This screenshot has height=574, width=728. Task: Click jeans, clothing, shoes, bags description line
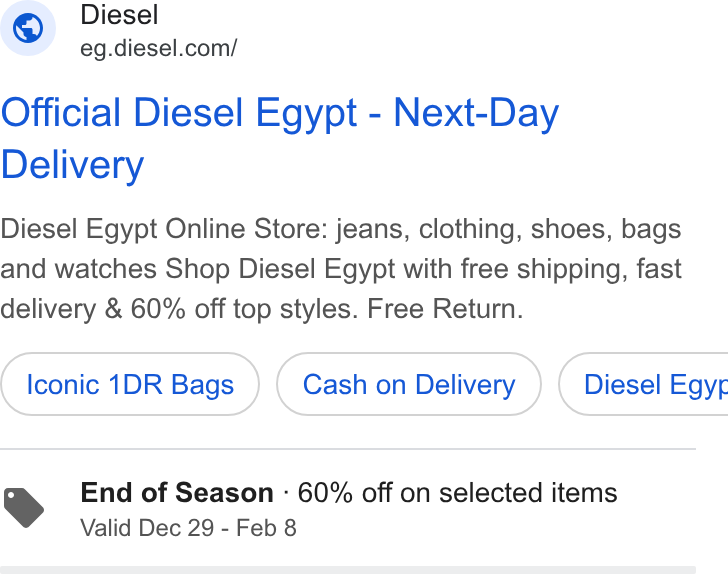pos(508,229)
